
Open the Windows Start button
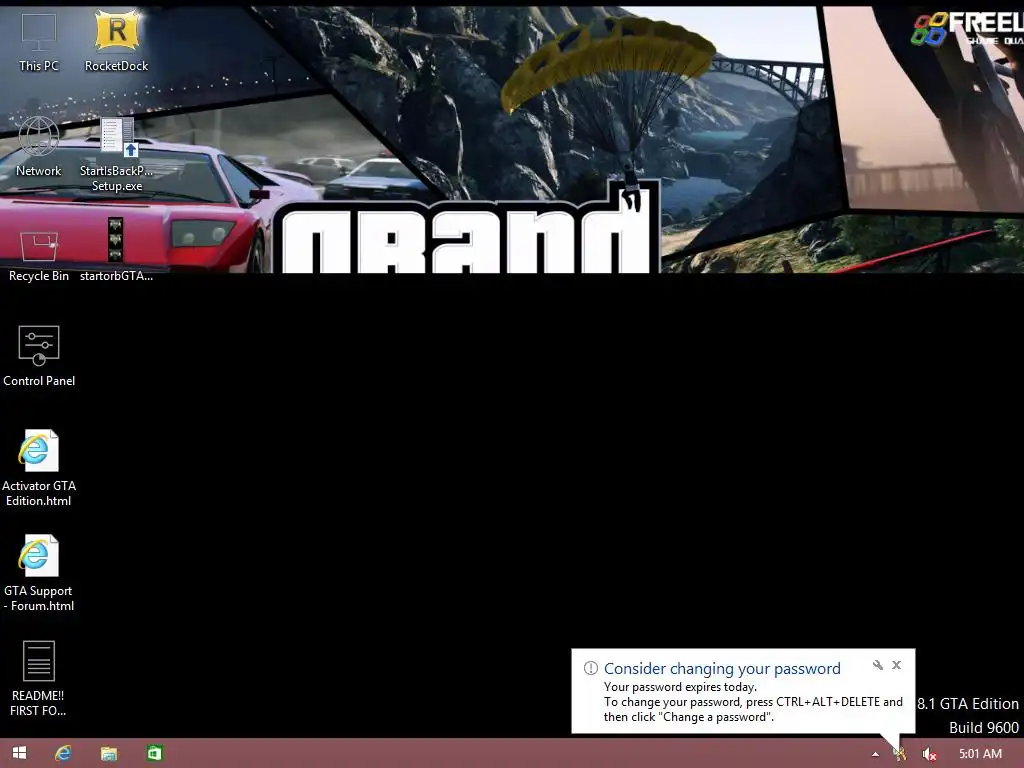pos(20,753)
